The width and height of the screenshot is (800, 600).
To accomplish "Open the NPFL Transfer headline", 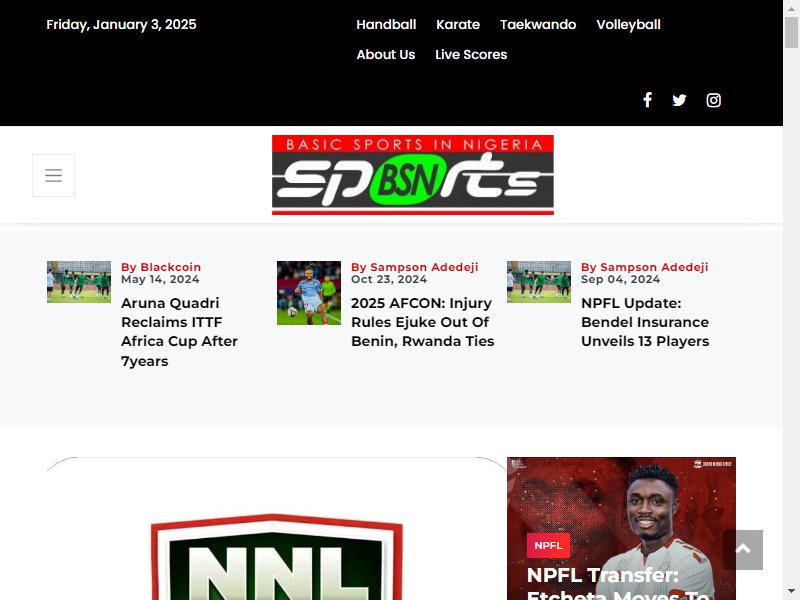I will (x=617, y=583).
